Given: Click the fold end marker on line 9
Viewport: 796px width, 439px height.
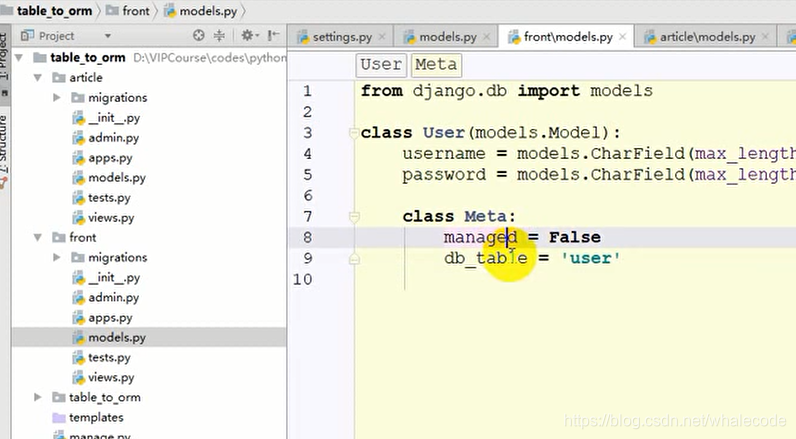Looking at the screenshot, I should tap(354, 259).
